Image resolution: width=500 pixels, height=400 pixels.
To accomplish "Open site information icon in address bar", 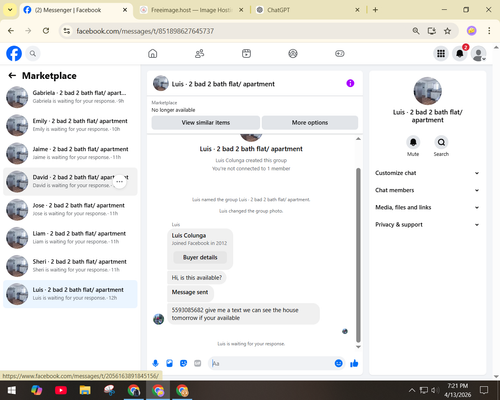I will pos(67,31).
